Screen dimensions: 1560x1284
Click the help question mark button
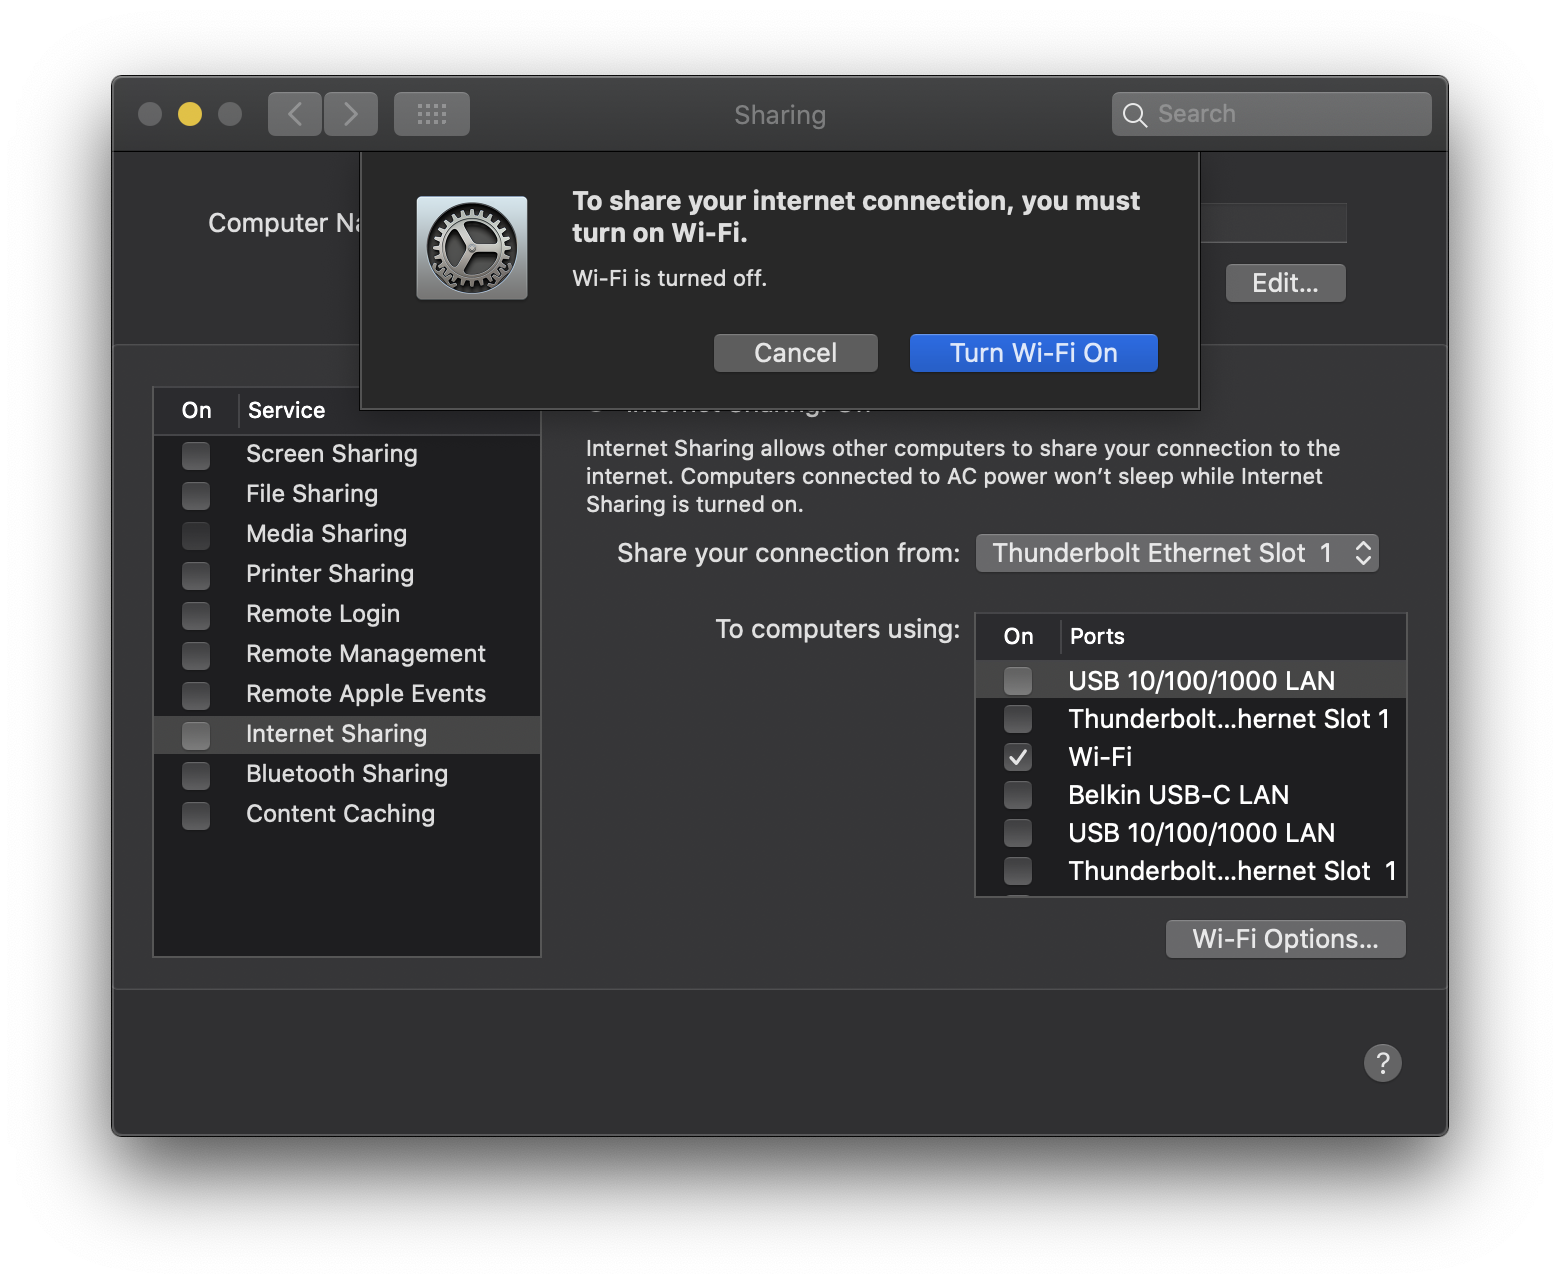tap(1382, 1063)
